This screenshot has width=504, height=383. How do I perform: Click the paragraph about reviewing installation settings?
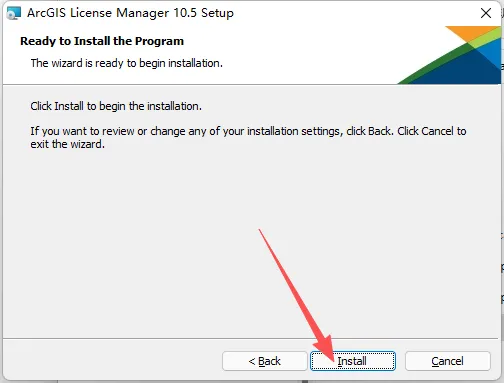pos(248,138)
